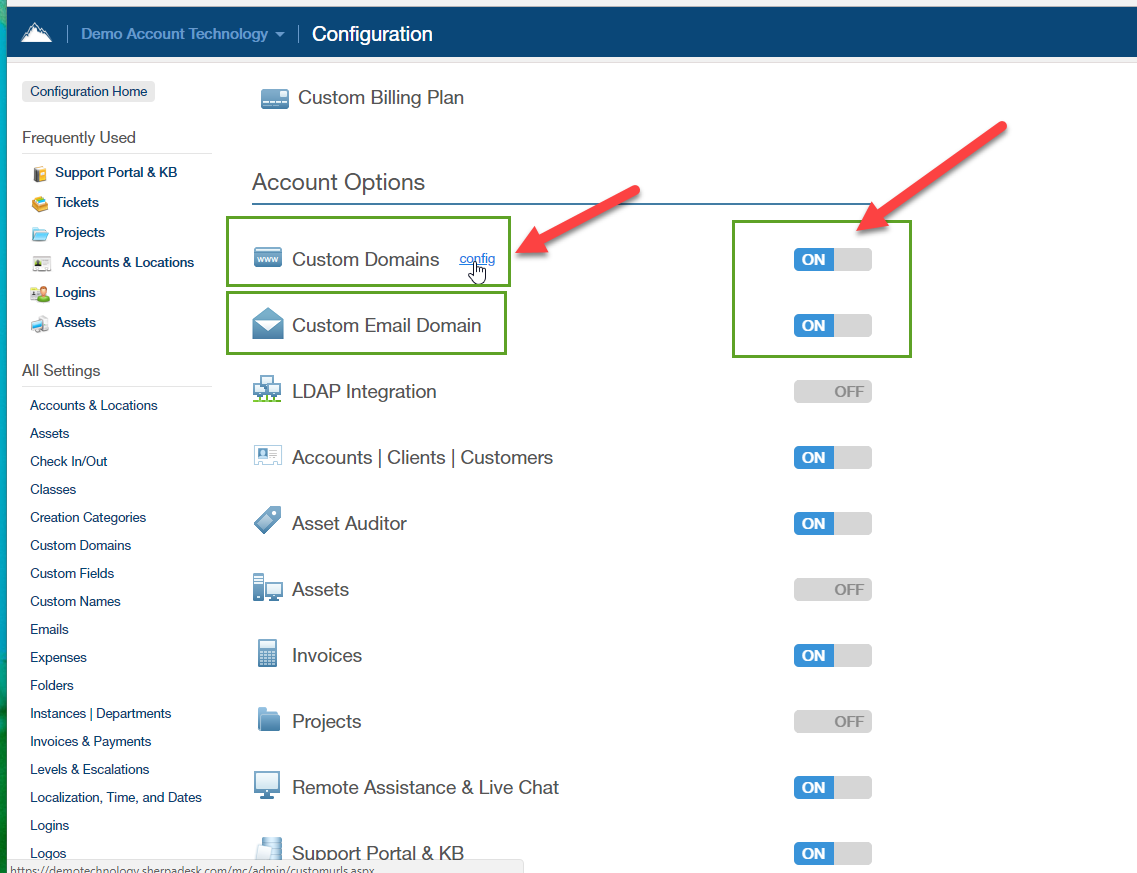Go to Custom Fields in All Settings
Screen dimensions: 1137x873
(72, 573)
